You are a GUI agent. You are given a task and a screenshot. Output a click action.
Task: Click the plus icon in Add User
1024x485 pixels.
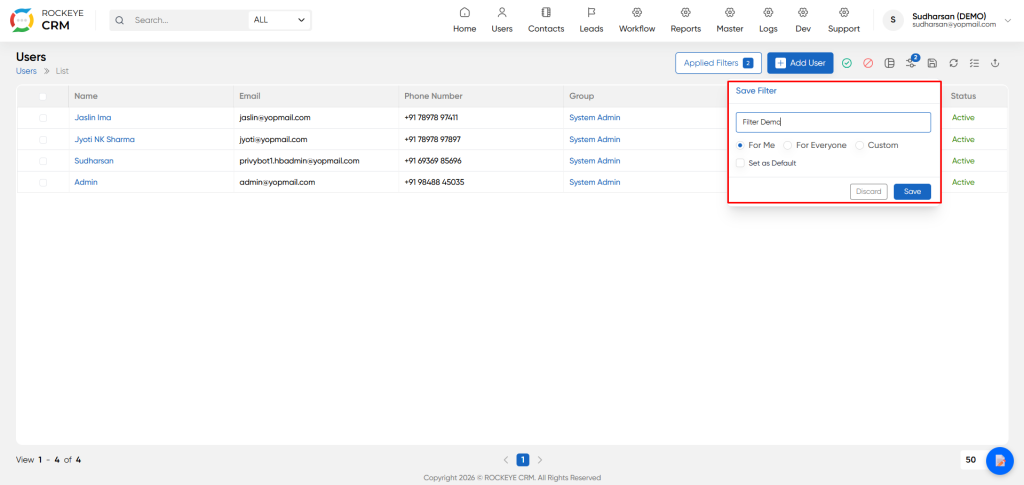point(780,63)
